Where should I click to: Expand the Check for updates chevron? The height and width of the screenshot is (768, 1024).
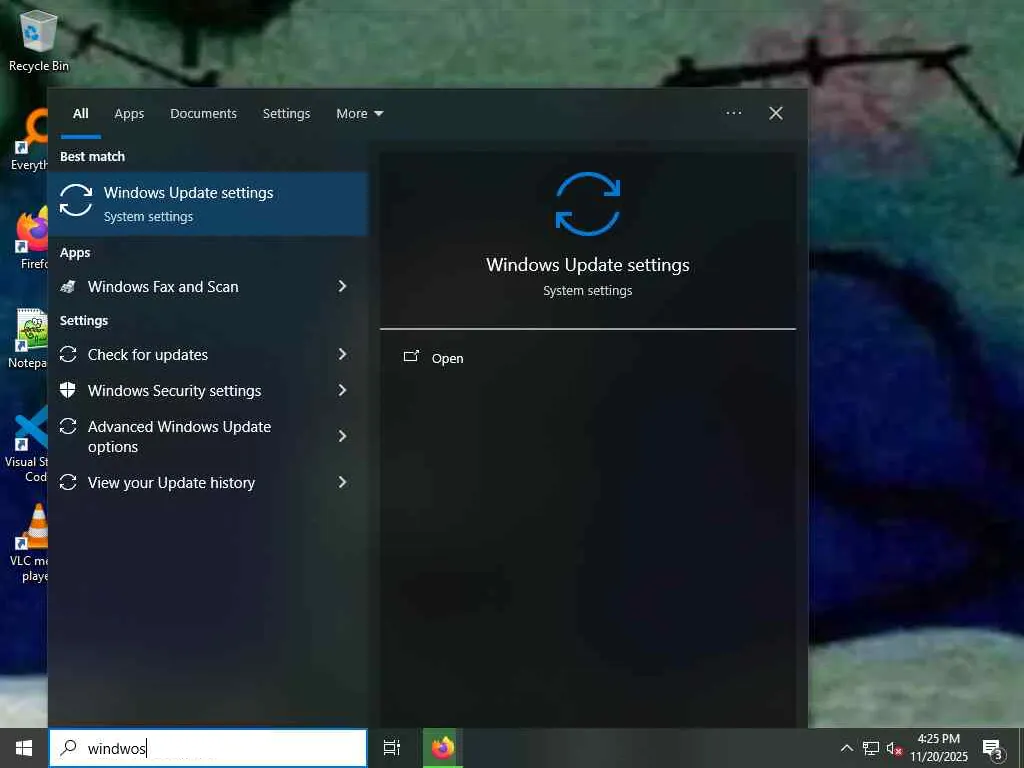point(342,354)
